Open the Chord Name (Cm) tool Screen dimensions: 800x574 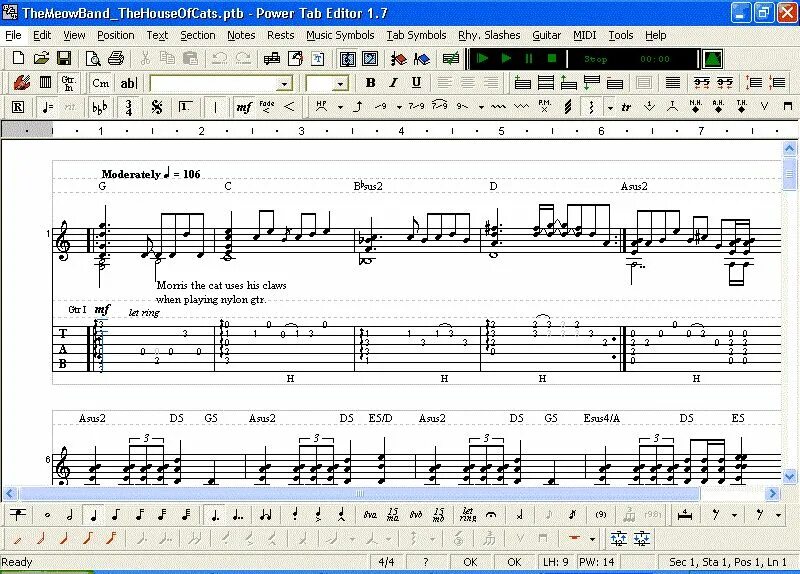tap(101, 82)
